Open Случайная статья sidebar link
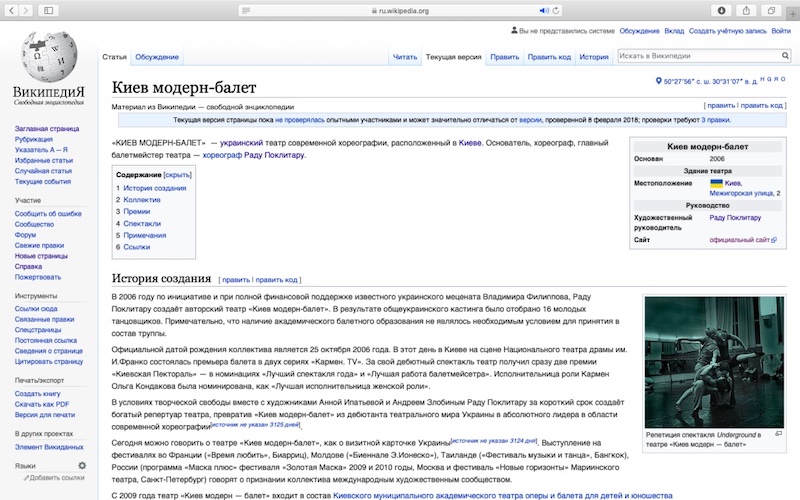Screen dimensions: 800x500 (43, 171)
